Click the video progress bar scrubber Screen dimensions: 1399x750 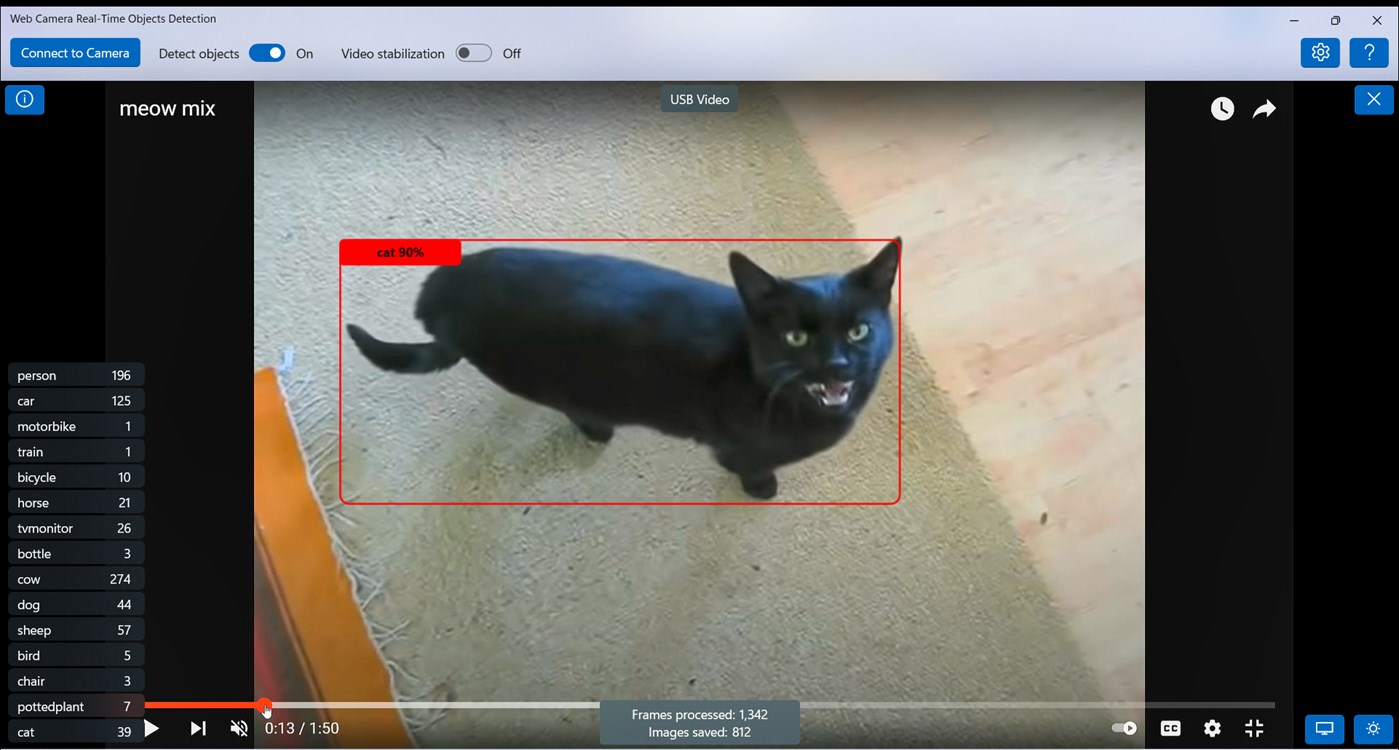(265, 706)
